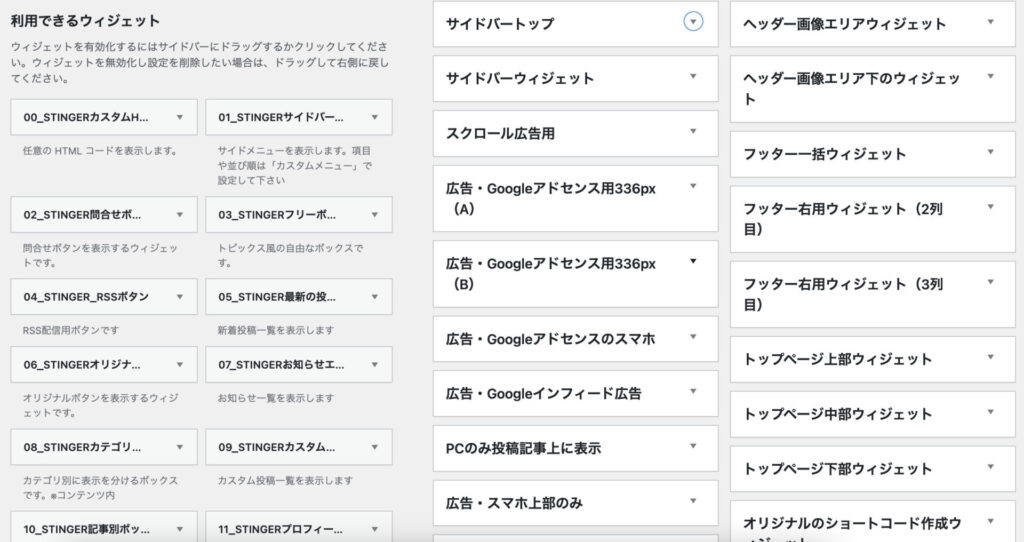Open the 01_STINGERサイドバー widget dropdown
1024x542 pixels.
(374, 117)
